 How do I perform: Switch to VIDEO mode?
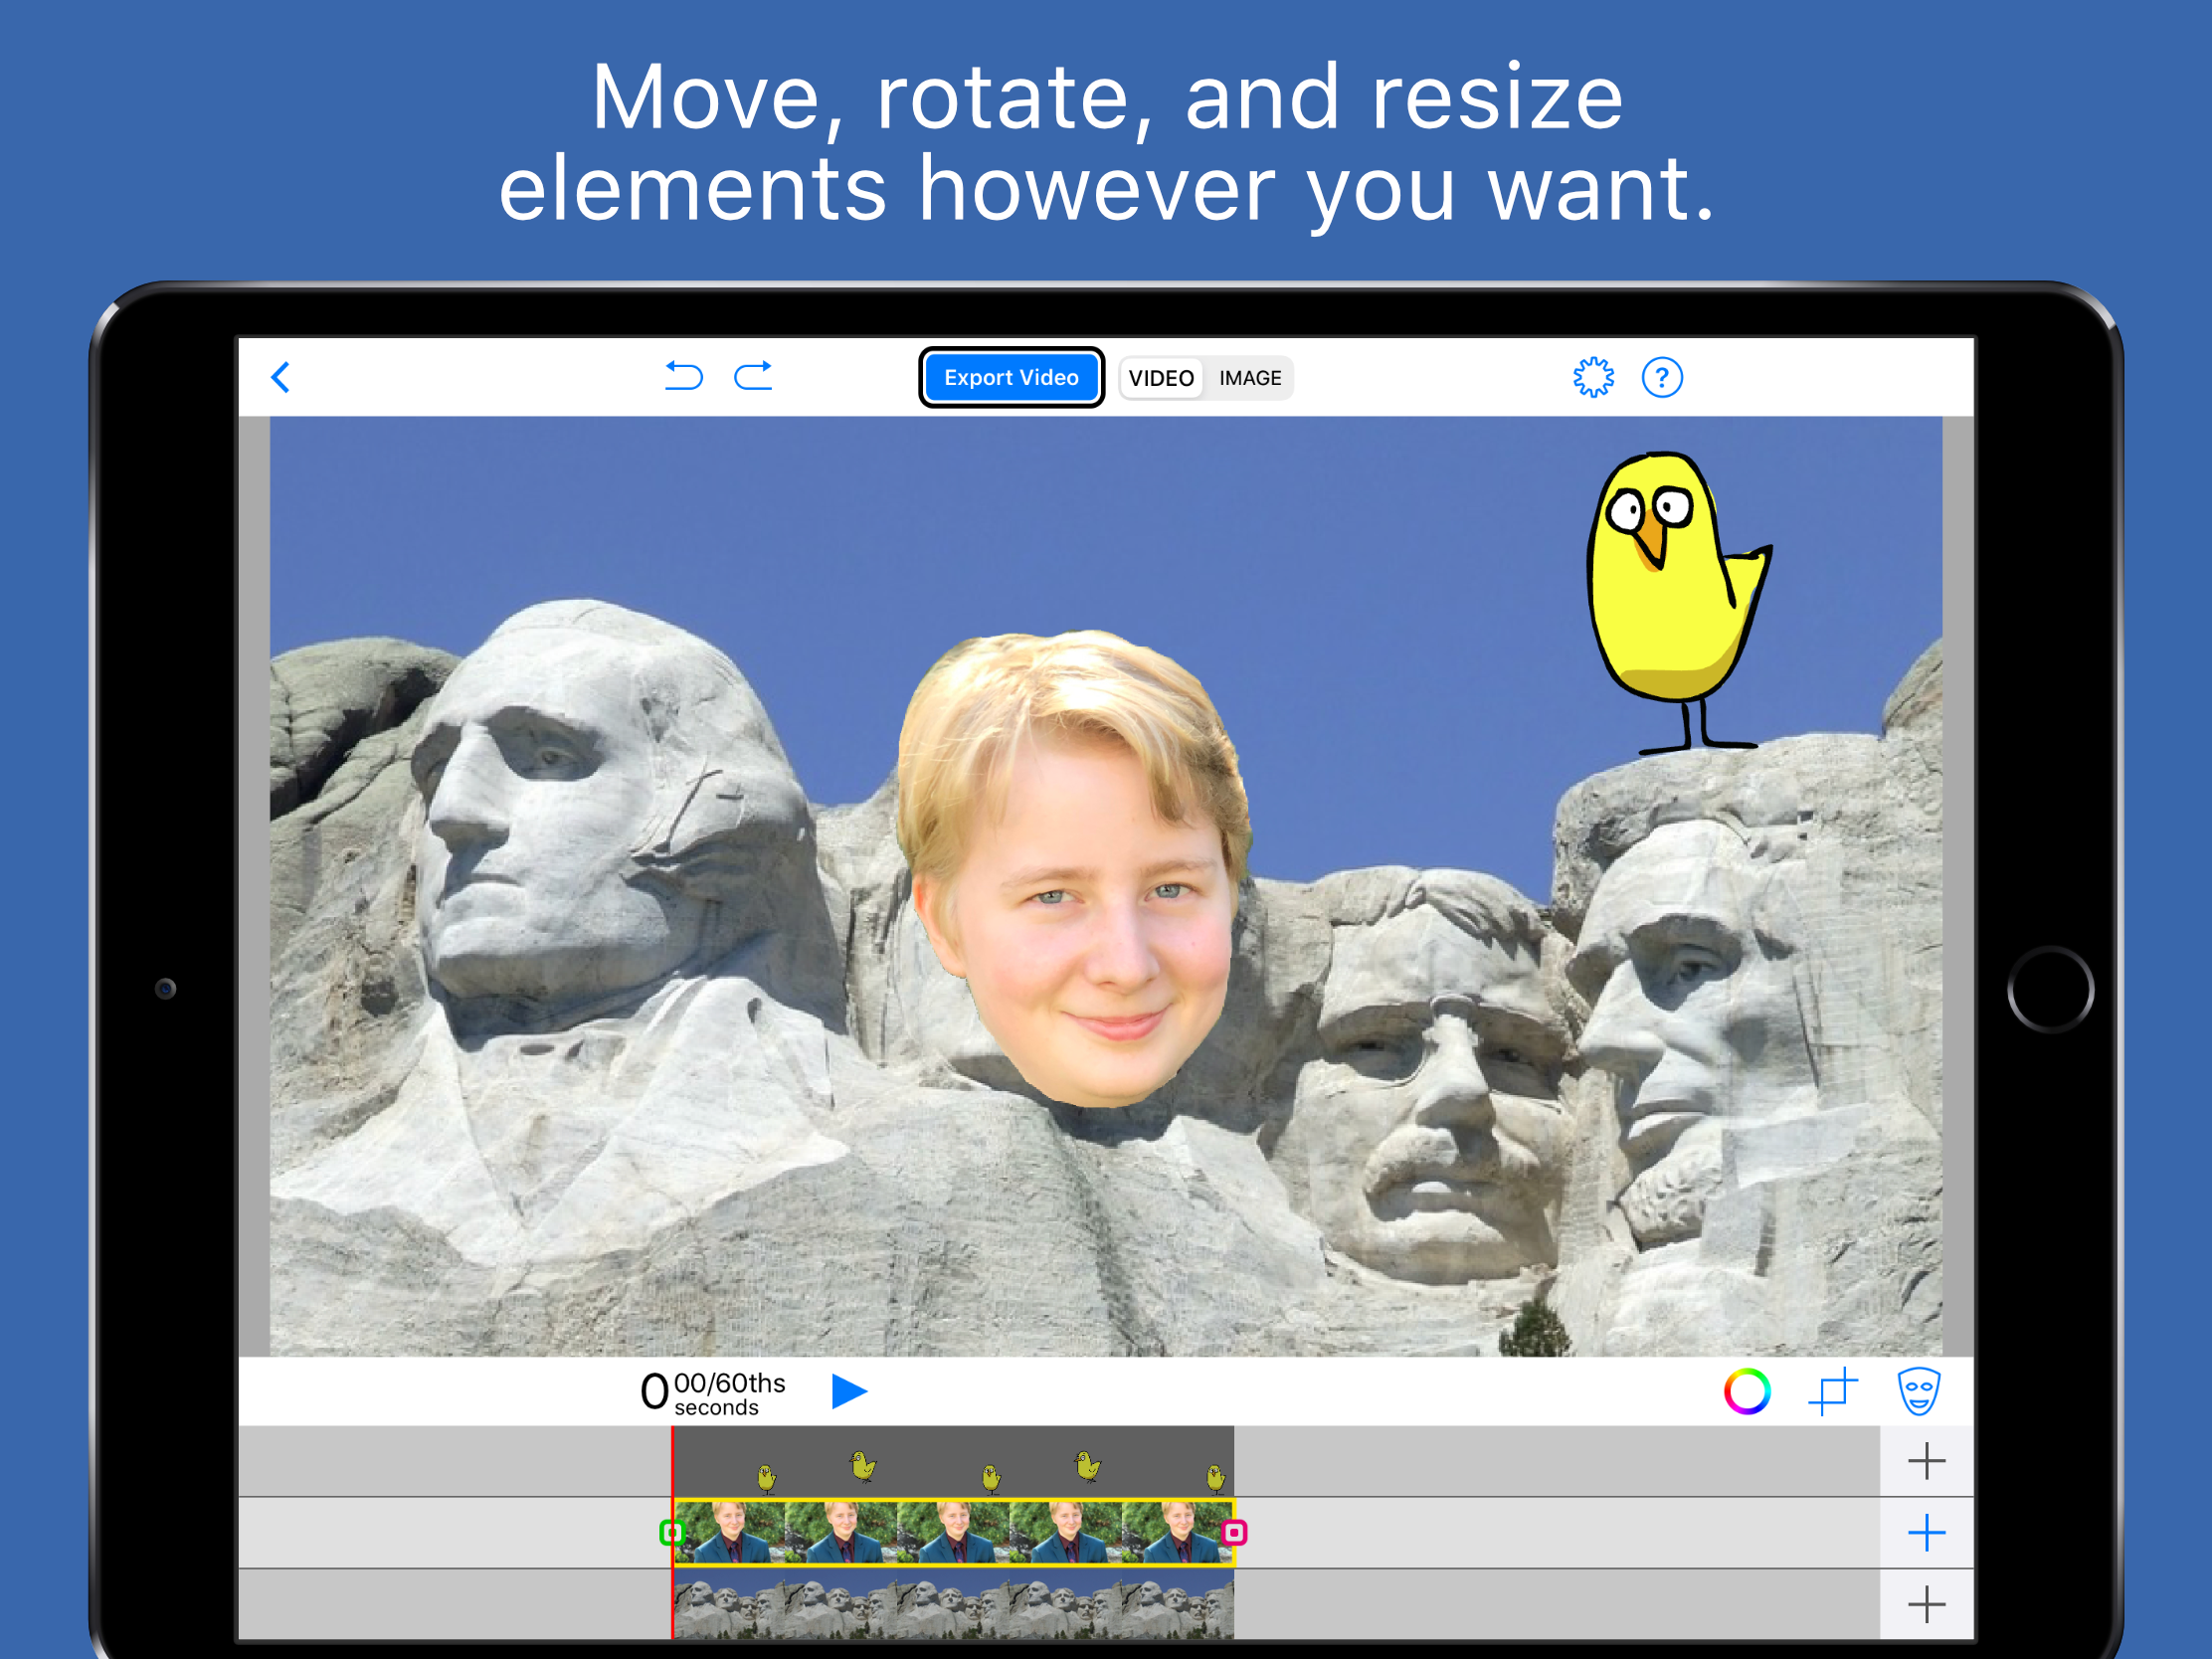coord(1161,378)
